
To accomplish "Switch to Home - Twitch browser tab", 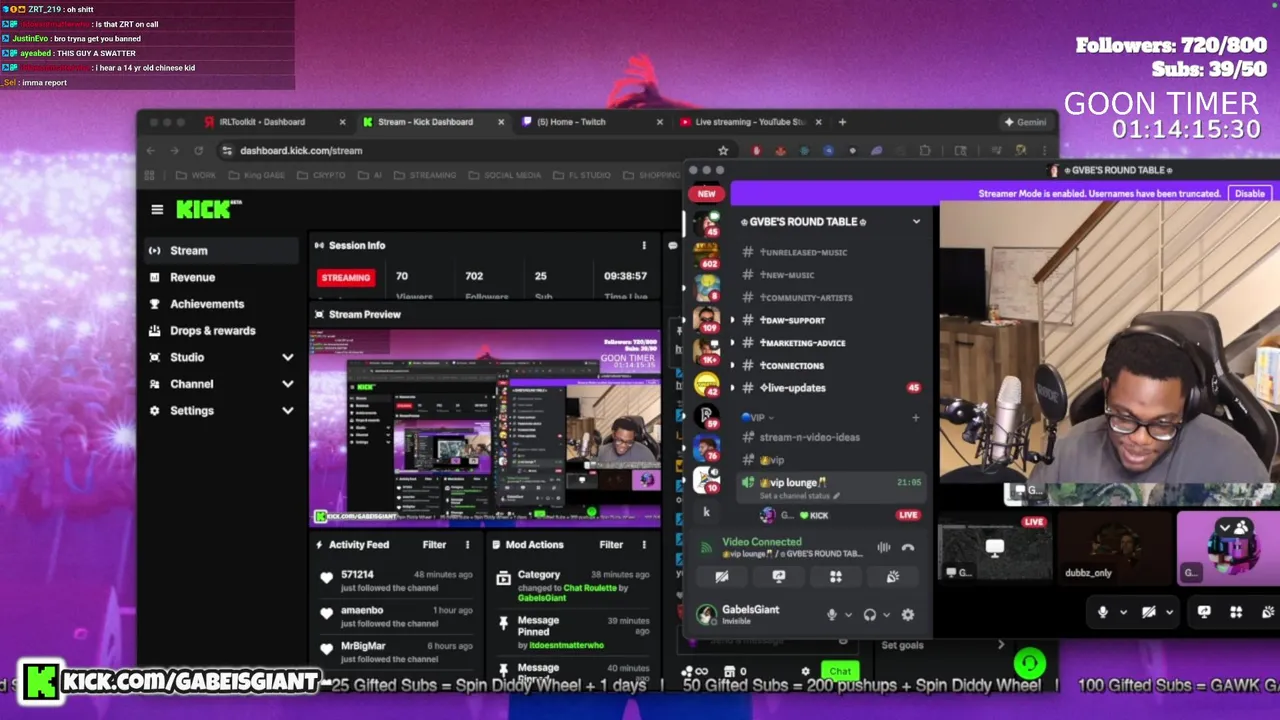I will click(x=572, y=122).
